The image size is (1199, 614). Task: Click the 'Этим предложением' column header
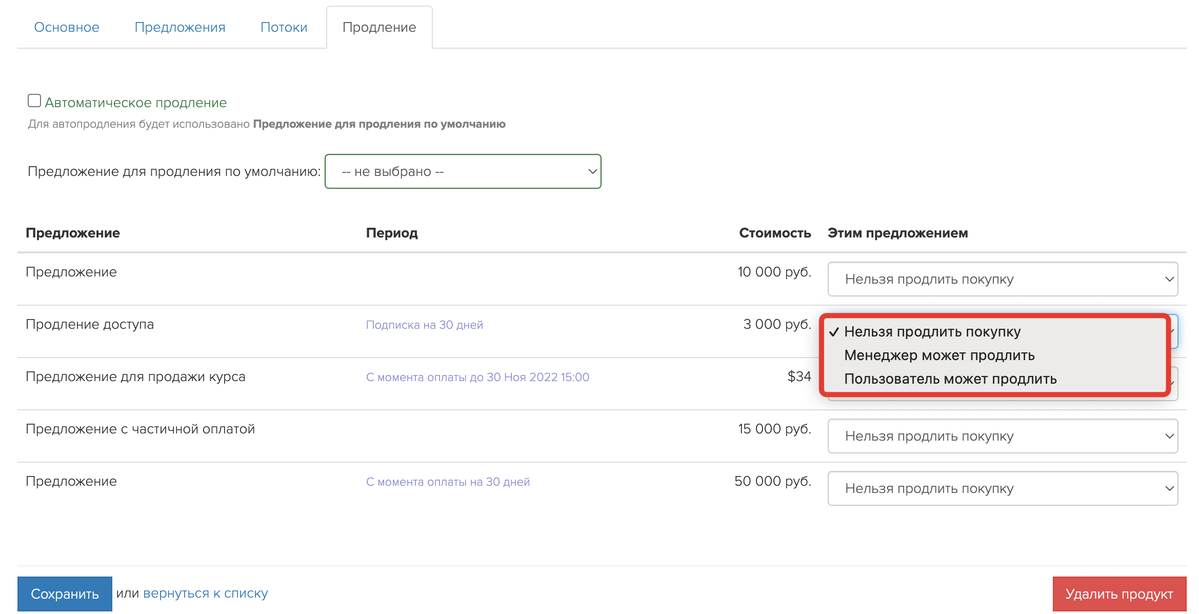(x=898, y=233)
